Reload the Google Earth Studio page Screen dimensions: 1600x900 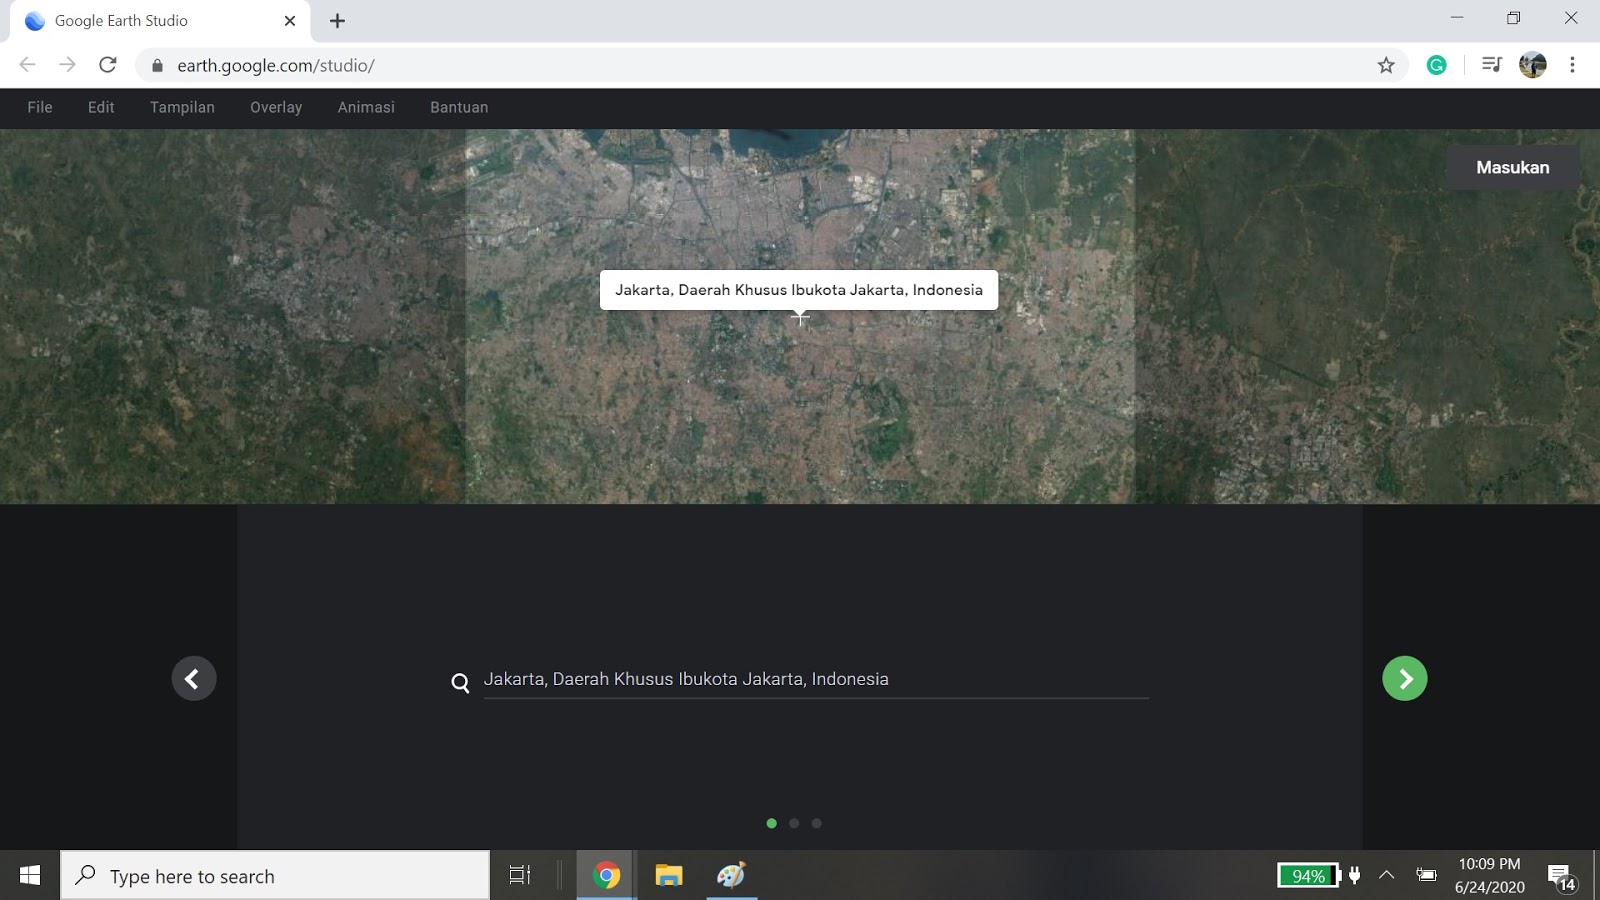coord(108,64)
